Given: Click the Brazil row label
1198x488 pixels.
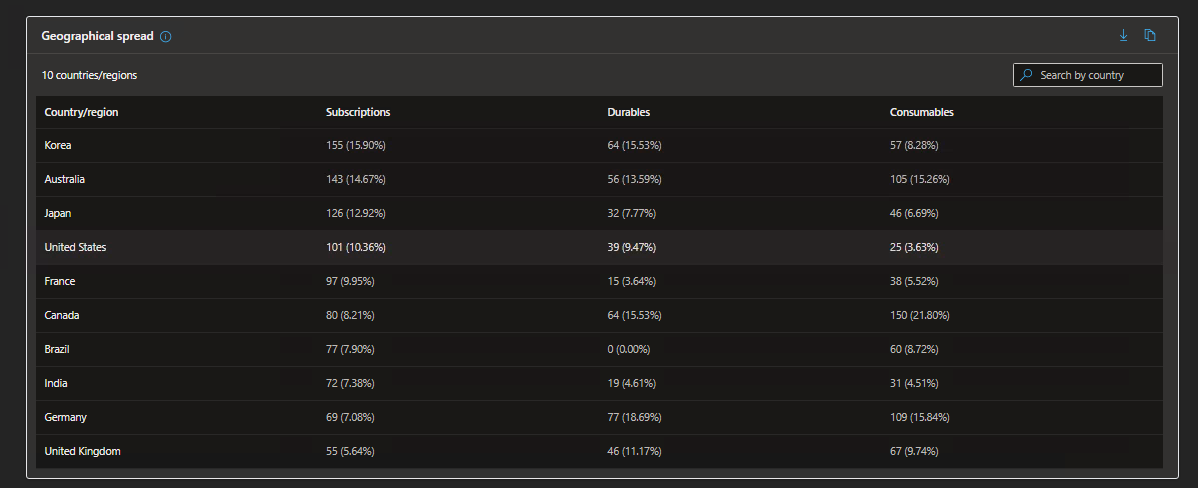Looking at the screenshot, I should click(x=57, y=349).
